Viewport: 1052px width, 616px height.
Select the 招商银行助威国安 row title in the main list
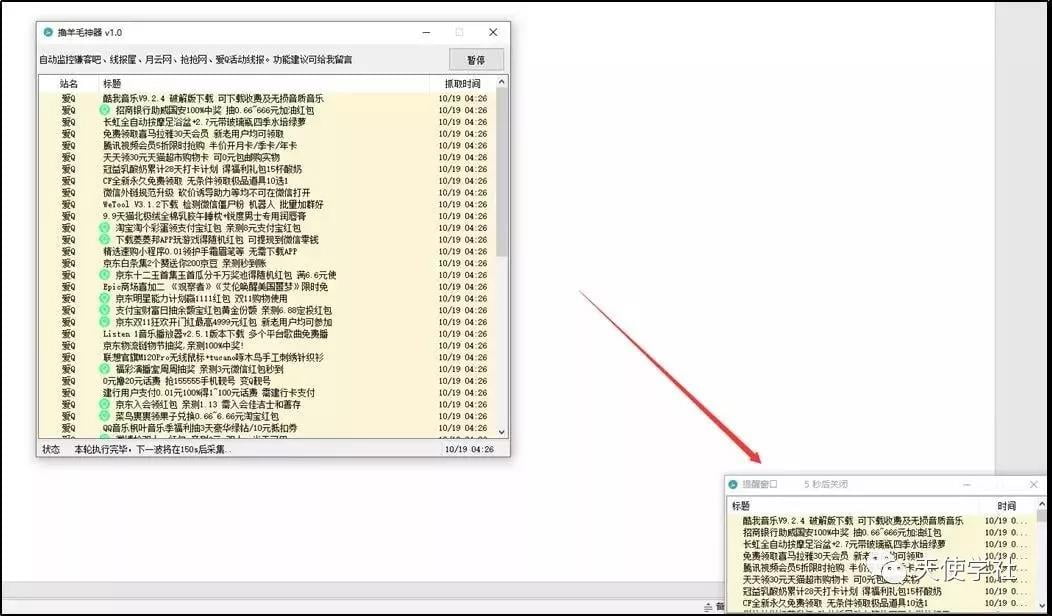point(215,110)
